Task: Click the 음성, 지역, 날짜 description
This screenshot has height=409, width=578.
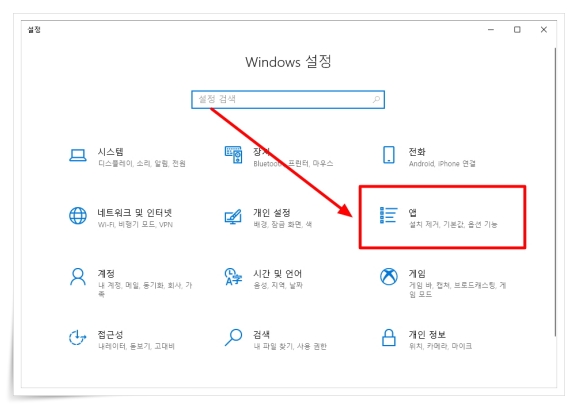Action: pyautogui.click(x=278, y=285)
